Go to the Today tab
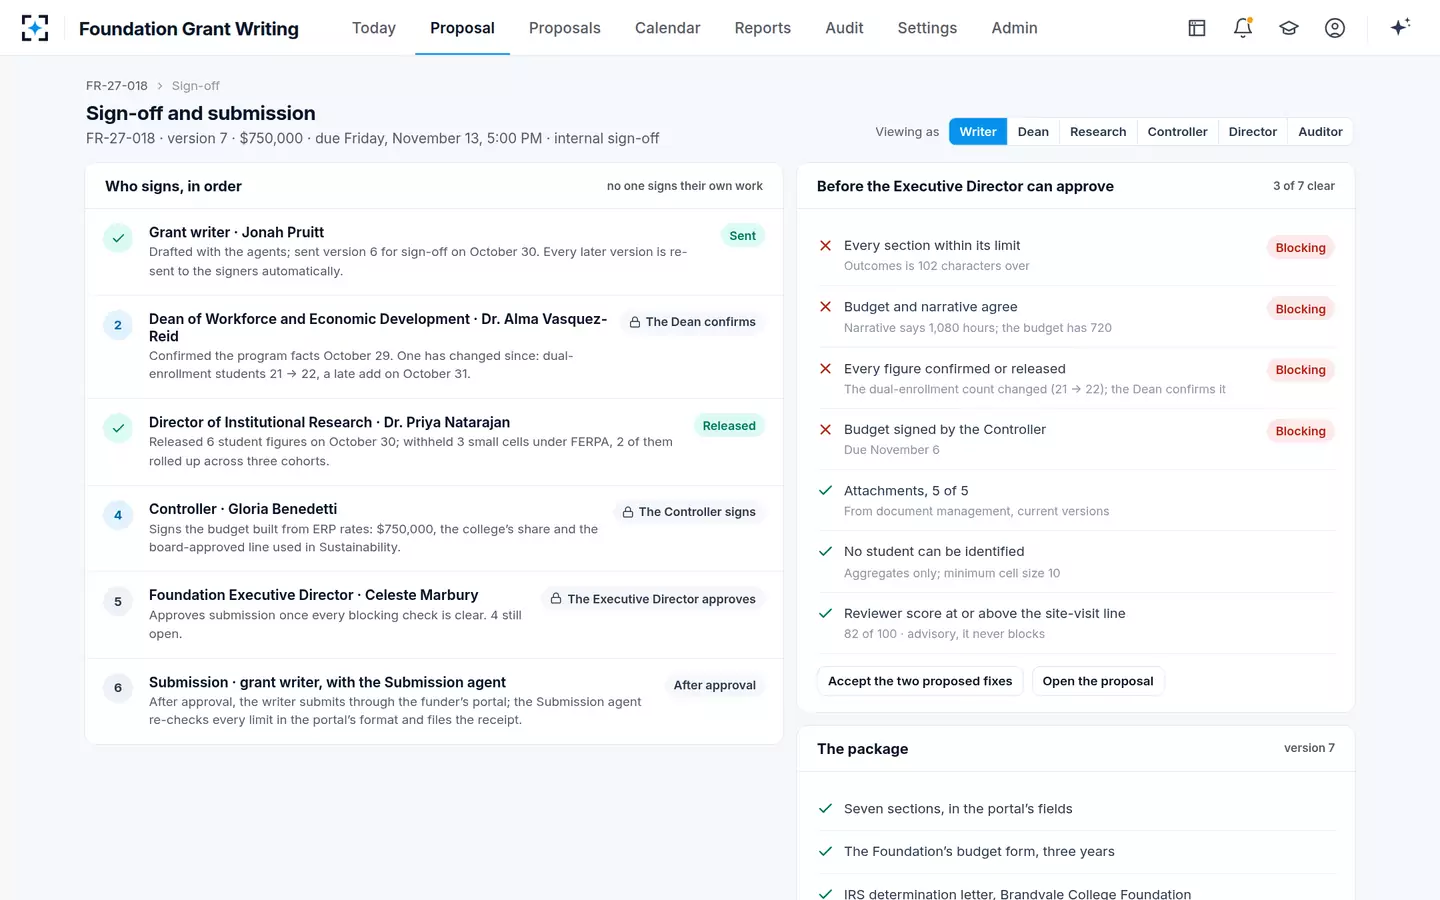1440x900 pixels. [374, 28]
